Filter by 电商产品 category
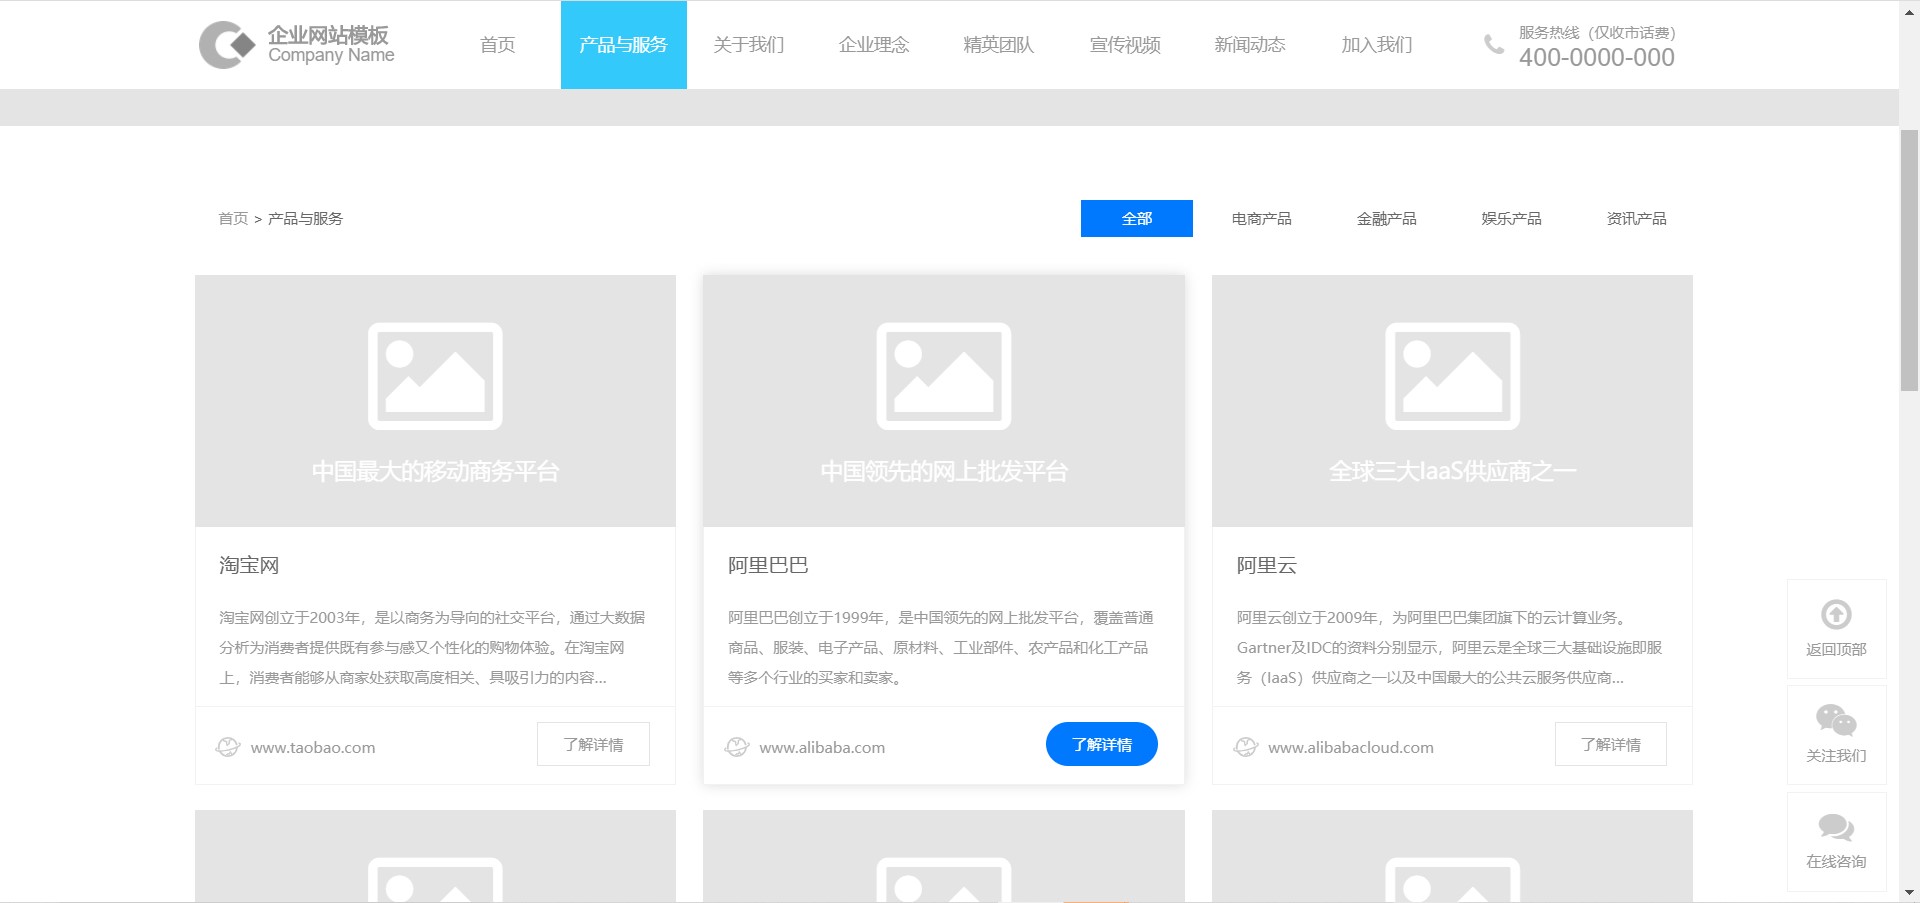The image size is (1920, 903). coord(1262,218)
